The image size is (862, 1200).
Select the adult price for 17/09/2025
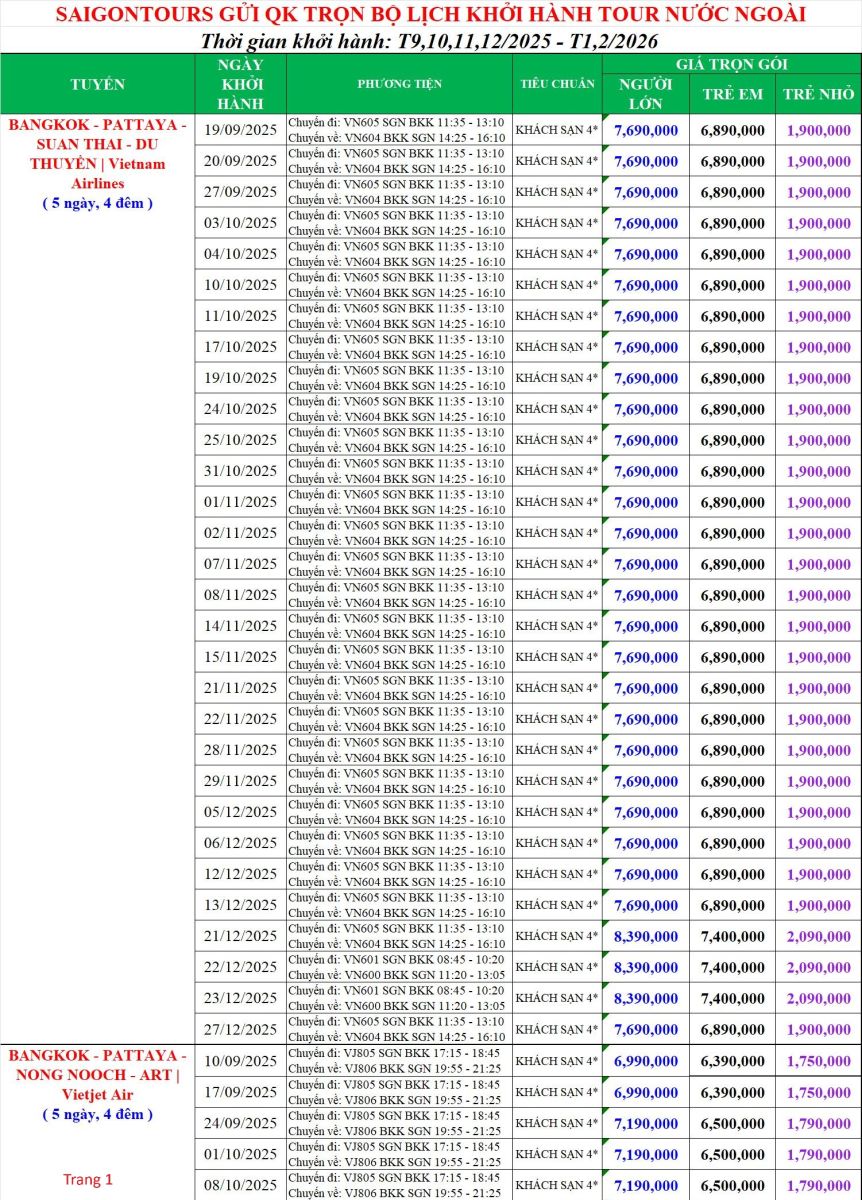[x=645, y=1091]
